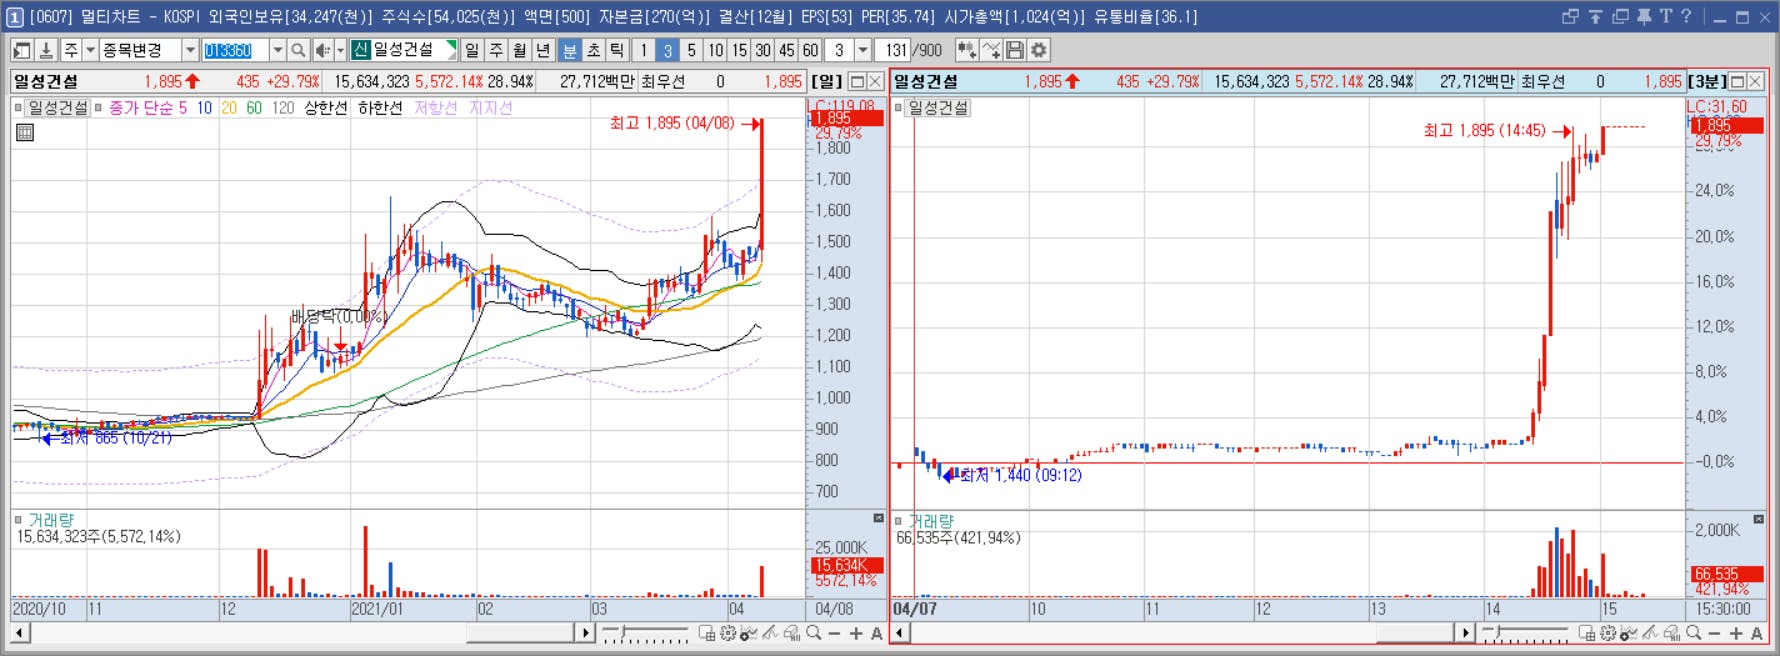Click left chart minus zoom-out icon

pos(834,633)
